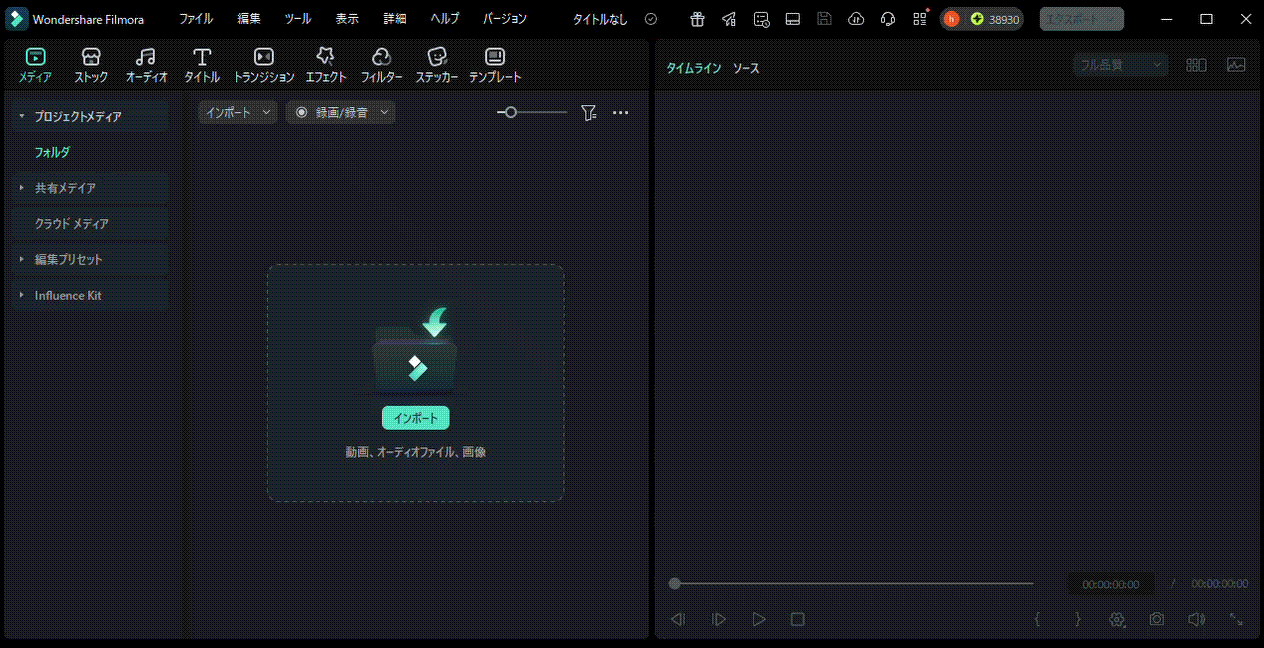Open the Titles tool icon

coord(202,58)
